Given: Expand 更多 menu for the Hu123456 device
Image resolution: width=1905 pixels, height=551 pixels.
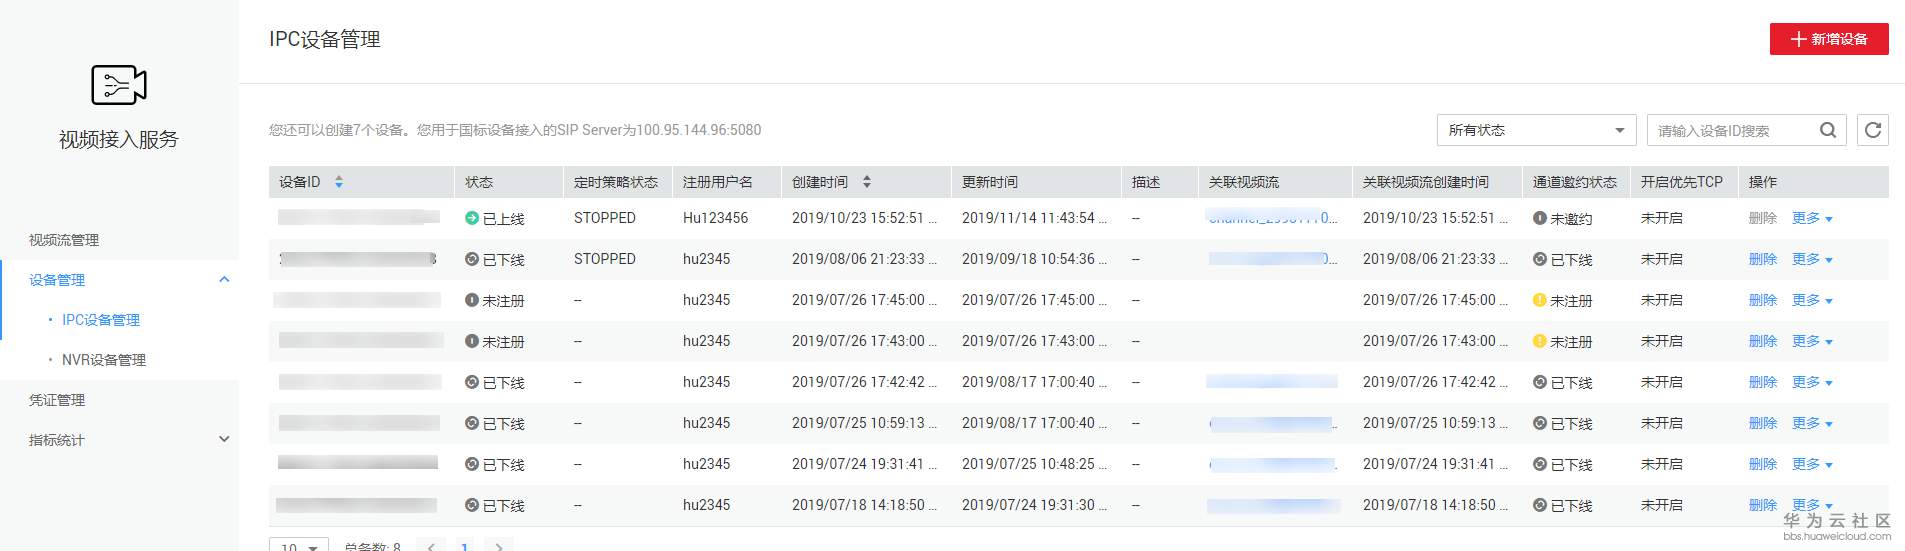Looking at the screenshot, I should pyautogui.click(x=1812, y=218).
